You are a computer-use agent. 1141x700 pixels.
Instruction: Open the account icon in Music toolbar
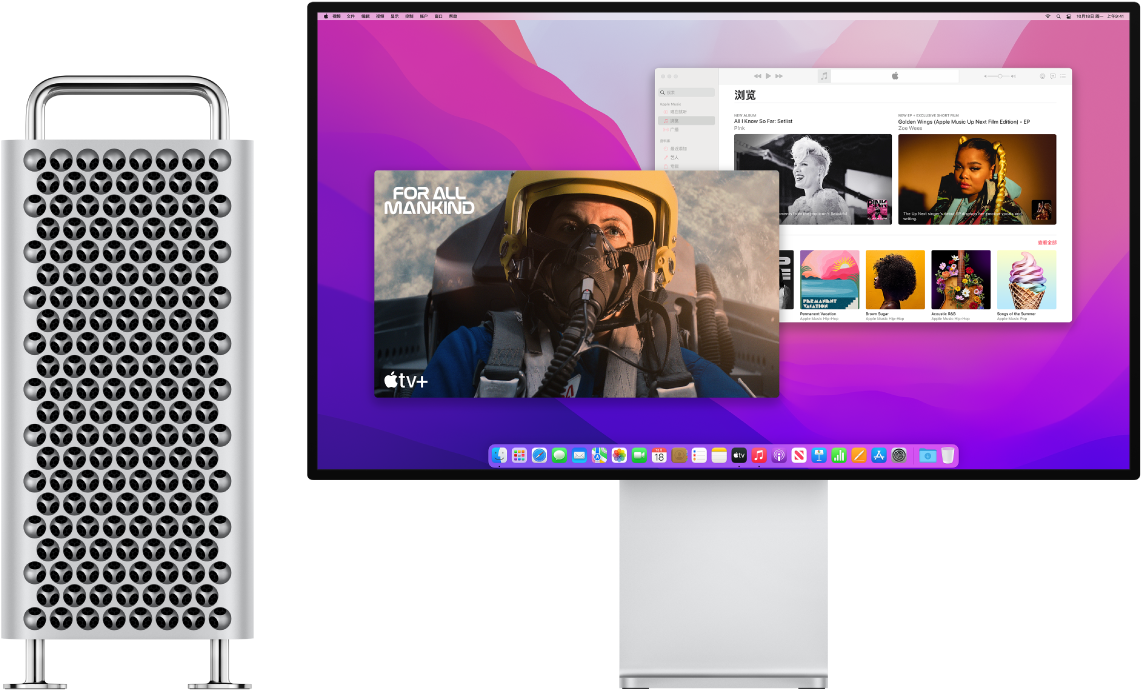tap(1042, 76)
